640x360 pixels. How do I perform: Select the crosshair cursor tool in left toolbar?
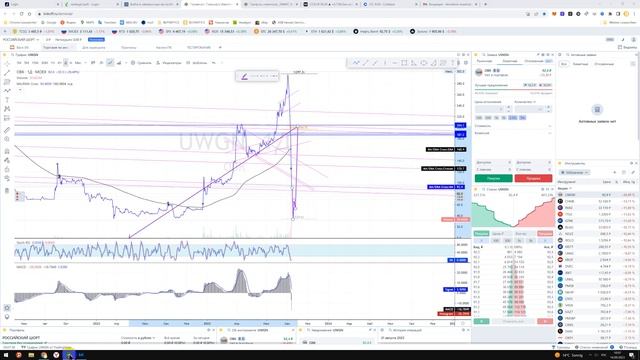(7, 64)
